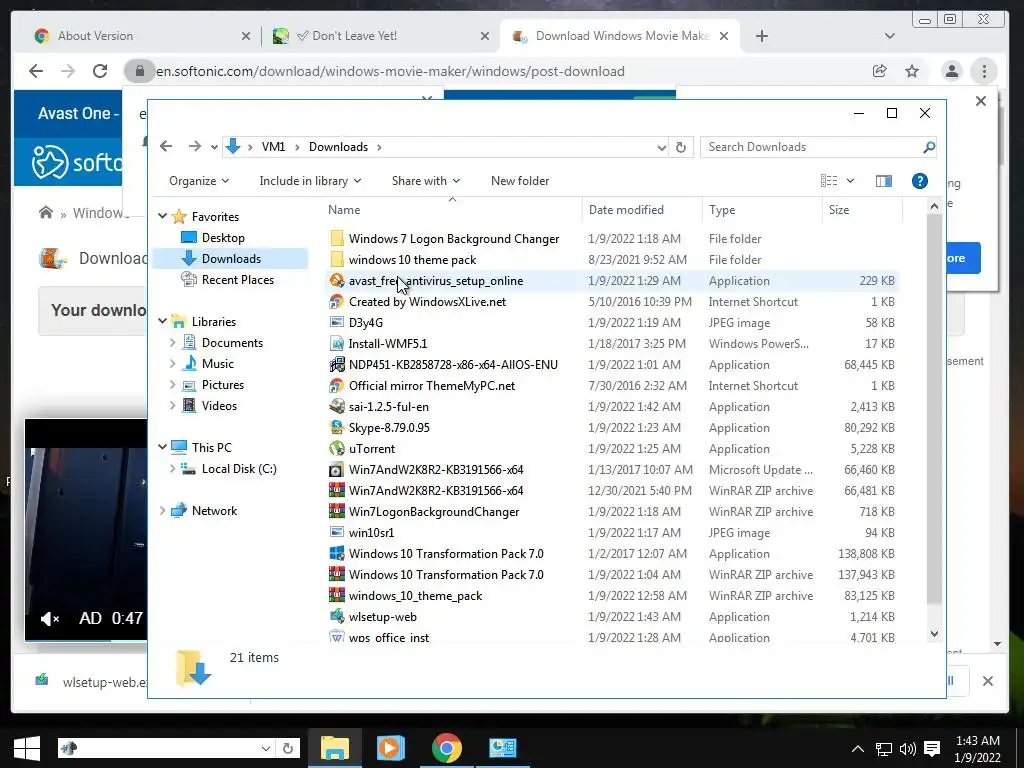The height and width of the screenshot is (768, 1024).
Task: Select the windows 10 theme pack folder icon
Action: [x=337, y=259]
